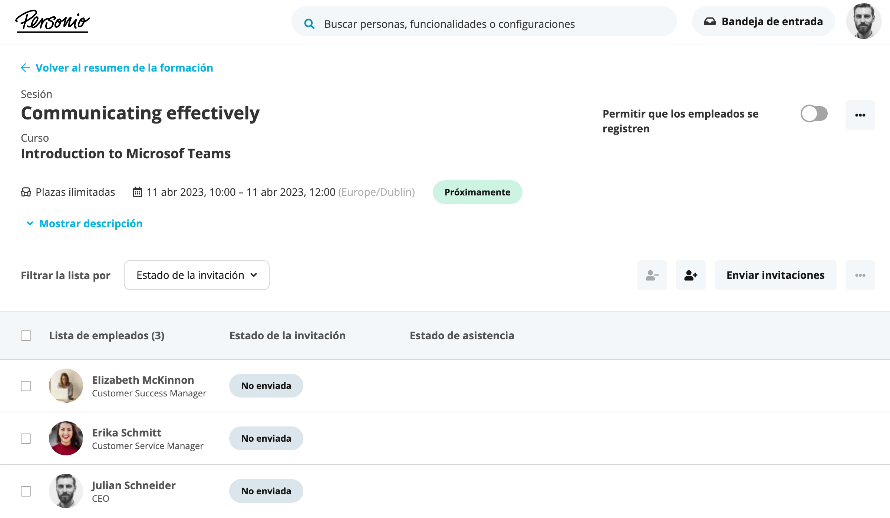Check the Elizabeth McKinnon row checkbox
Viewport: 890px width, 518px height.
coord(26,386)
